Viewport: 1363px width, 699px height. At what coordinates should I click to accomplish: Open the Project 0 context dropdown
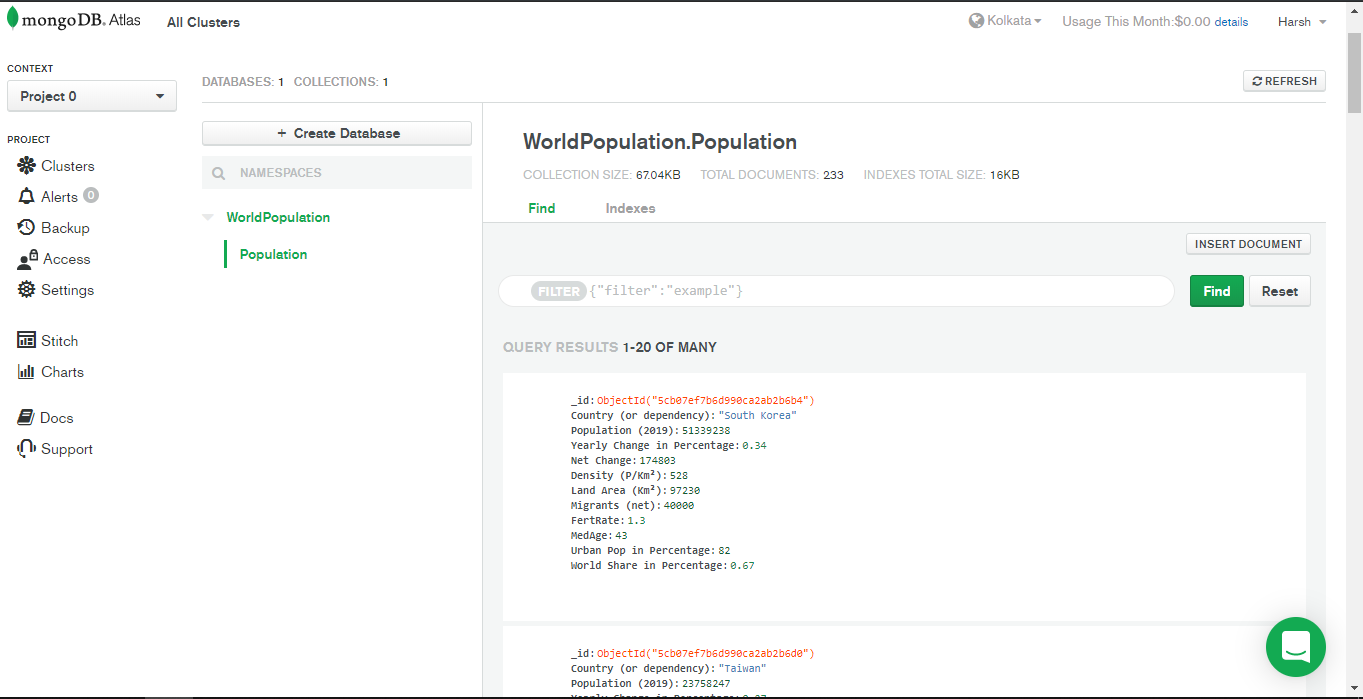click(92, 96)
